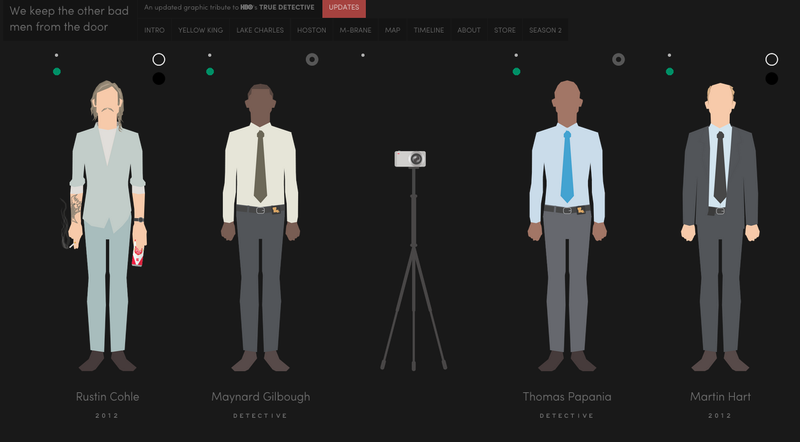Go to the YELLOW KING page
The width and height of the screenshot is (800, 442).
pos(201,30)
